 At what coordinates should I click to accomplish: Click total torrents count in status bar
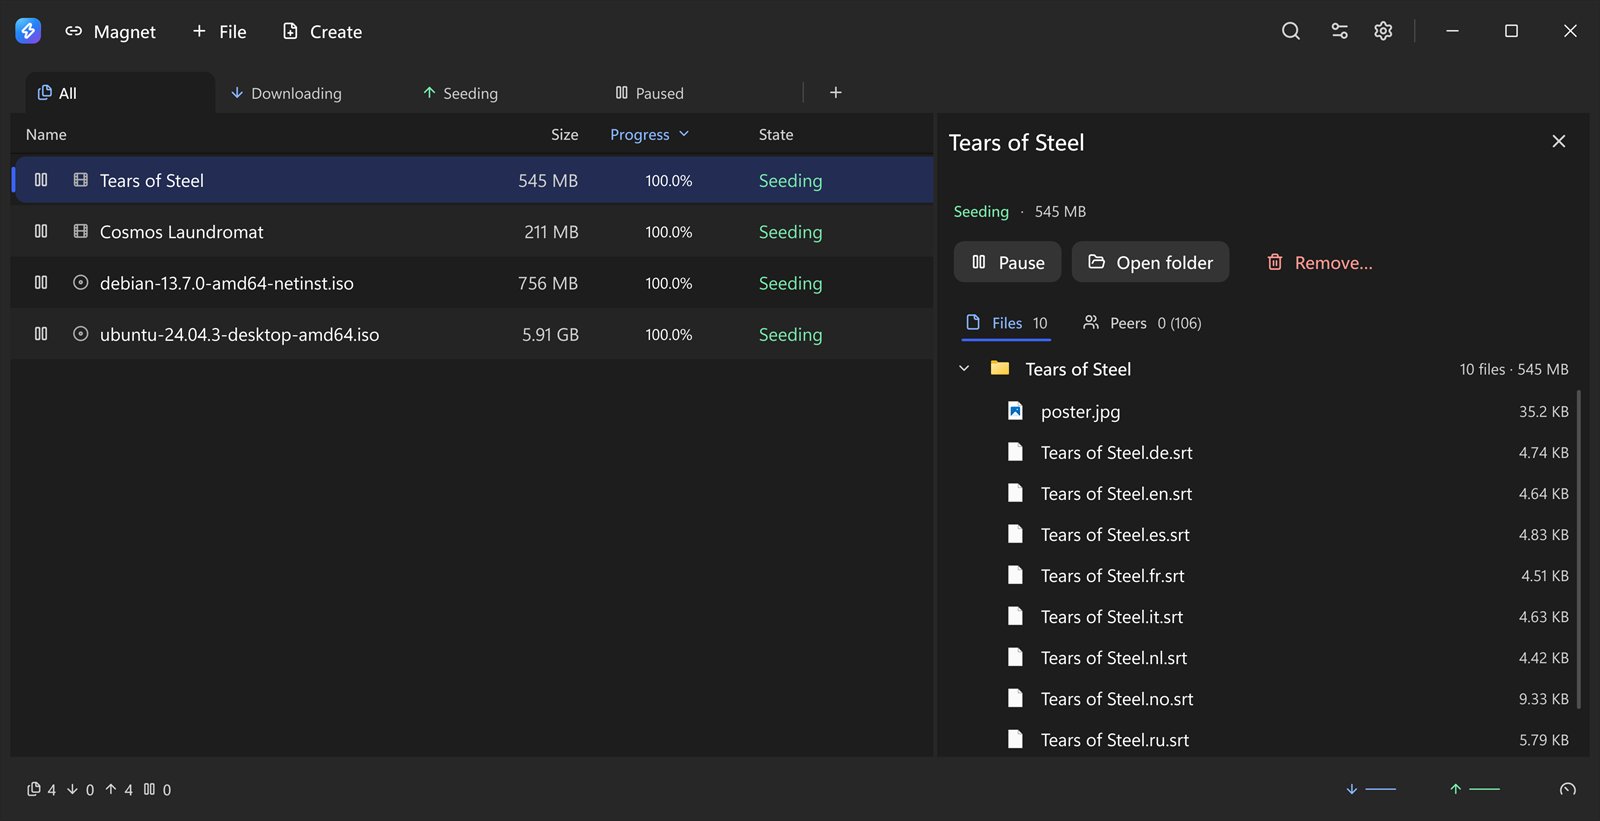click(42, 789)
